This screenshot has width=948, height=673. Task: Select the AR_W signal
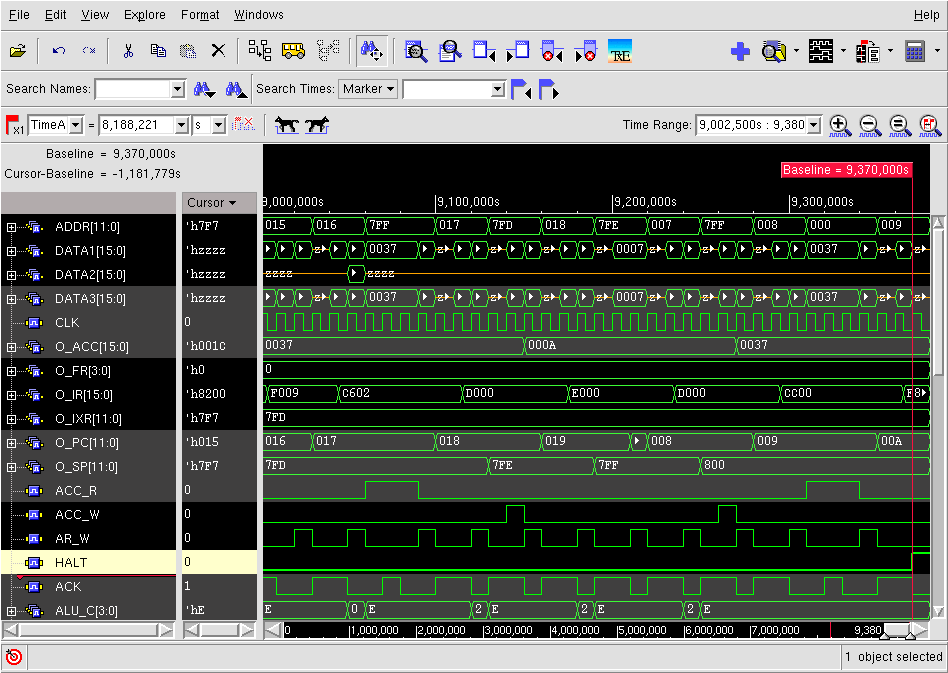[73, 539]
